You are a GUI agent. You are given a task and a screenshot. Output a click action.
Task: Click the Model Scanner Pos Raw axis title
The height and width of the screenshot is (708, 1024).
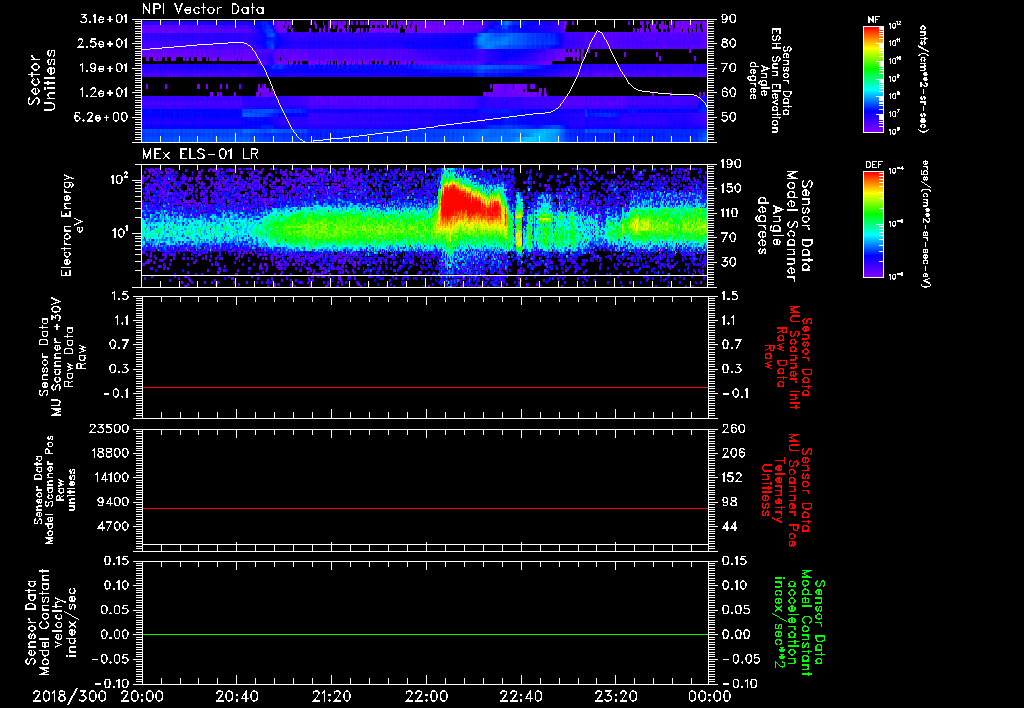point(54,490)
